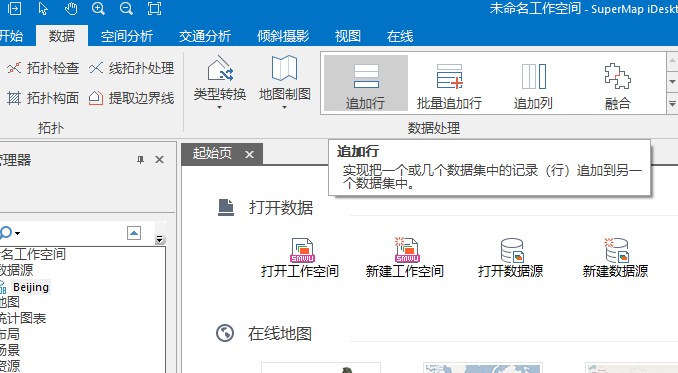Start 拓扑构面 topology build regions
This screenshot has height=373, width=678.
tap(43, 98)
